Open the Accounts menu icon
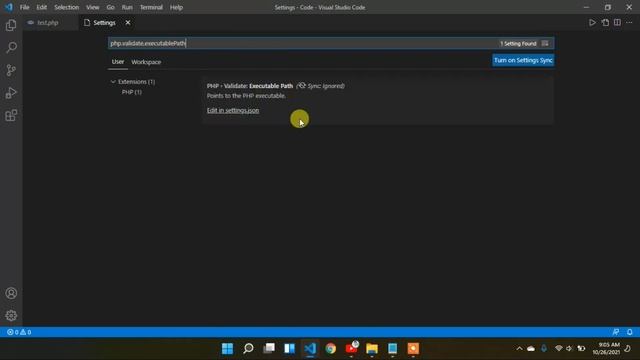640x360 pixels. coord(11,293)
